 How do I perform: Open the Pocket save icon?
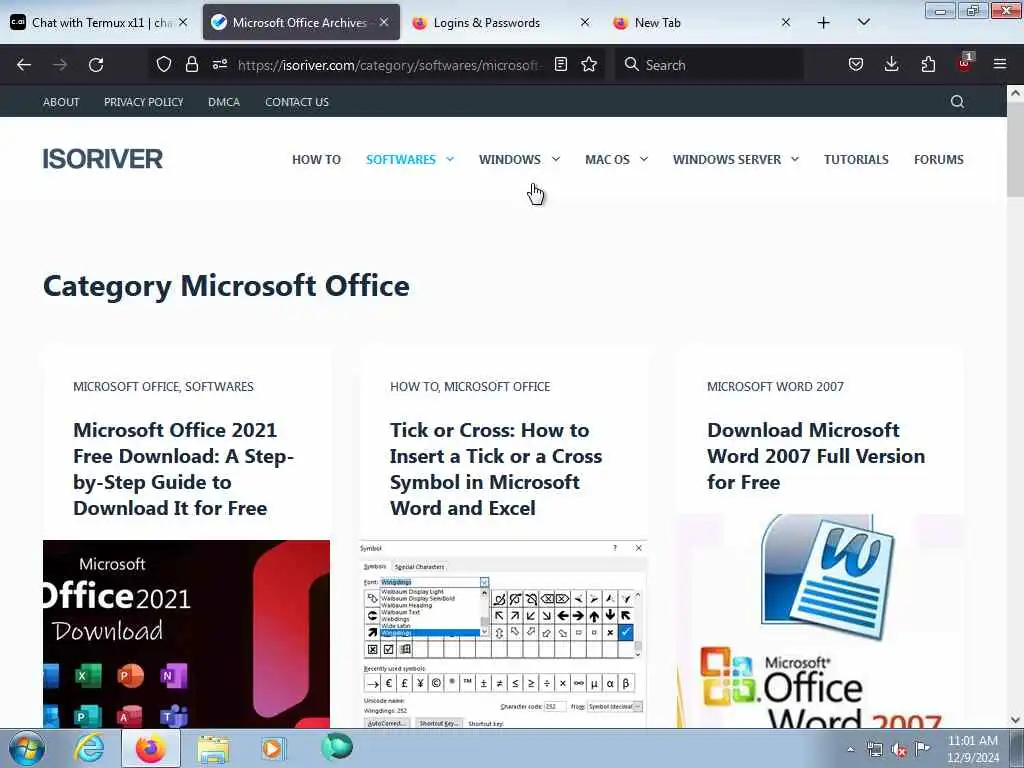point(856,64)
